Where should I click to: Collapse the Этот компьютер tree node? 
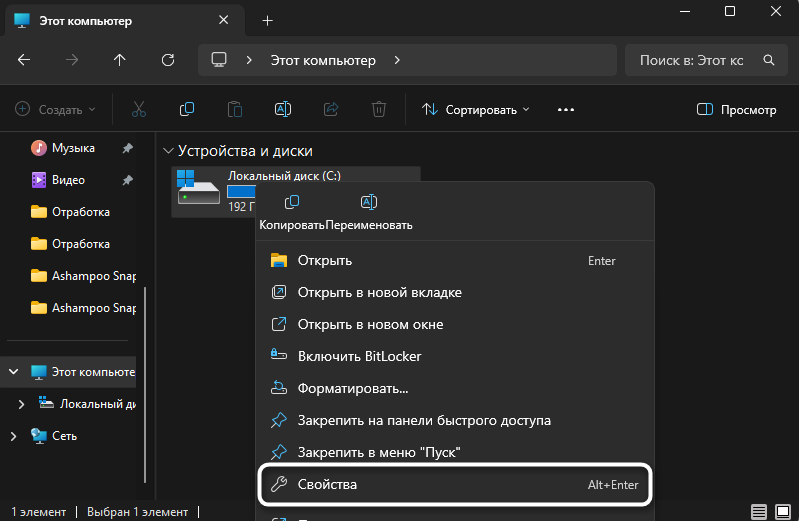13,372
